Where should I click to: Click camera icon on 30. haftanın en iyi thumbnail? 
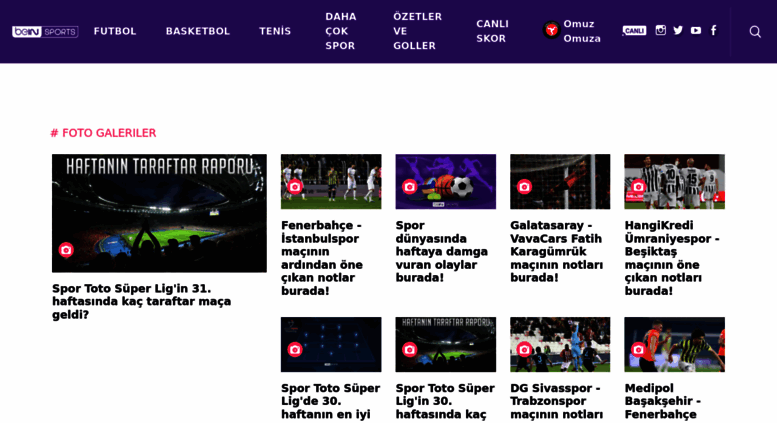[295, 350]
